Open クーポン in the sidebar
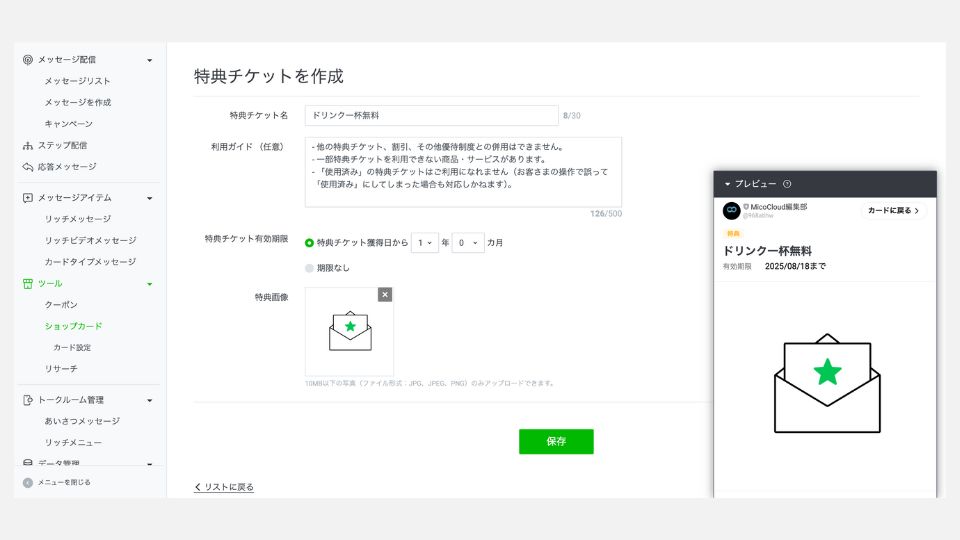 pyautogui.click(x=61, y=304)
